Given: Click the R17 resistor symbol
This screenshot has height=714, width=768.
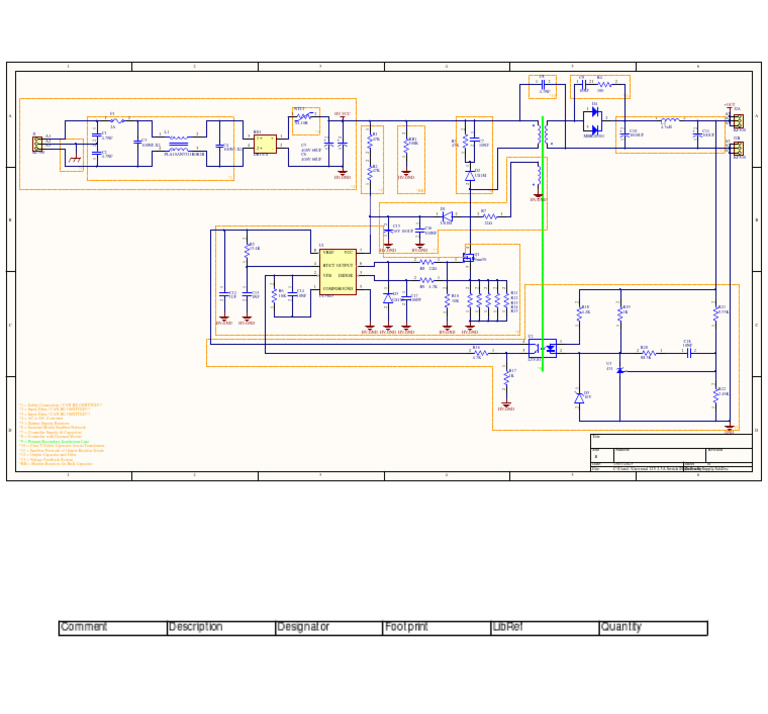Looking at the screenshot, I should (x=506, y=378).
